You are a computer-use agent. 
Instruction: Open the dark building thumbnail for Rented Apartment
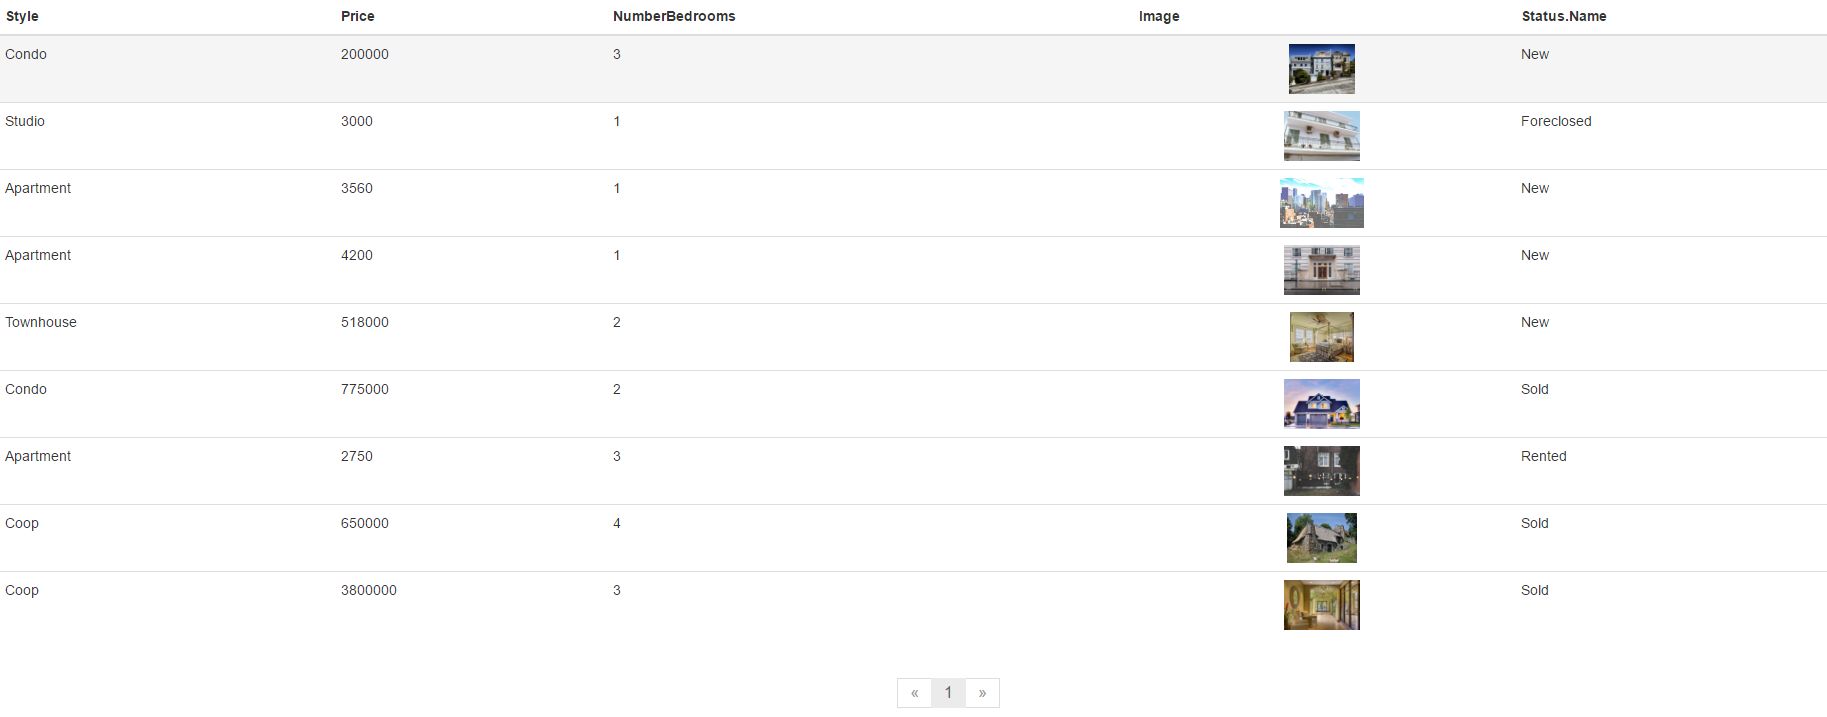[1321, 471]
